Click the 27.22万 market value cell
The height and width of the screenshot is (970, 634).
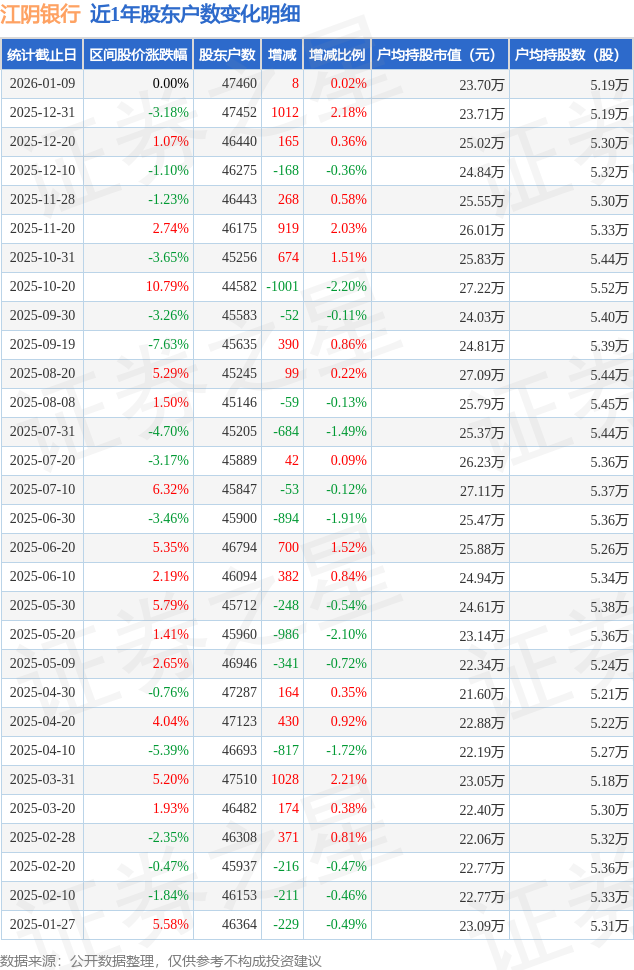[x=482, y=287]
